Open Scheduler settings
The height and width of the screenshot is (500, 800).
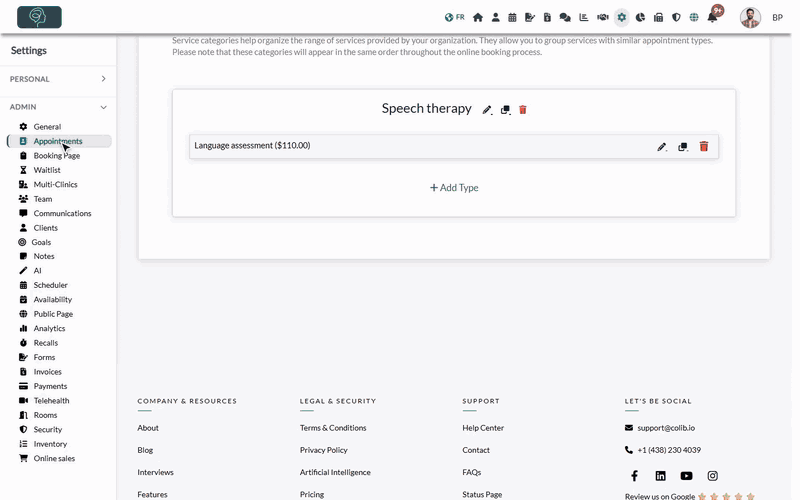coord(51,285)
